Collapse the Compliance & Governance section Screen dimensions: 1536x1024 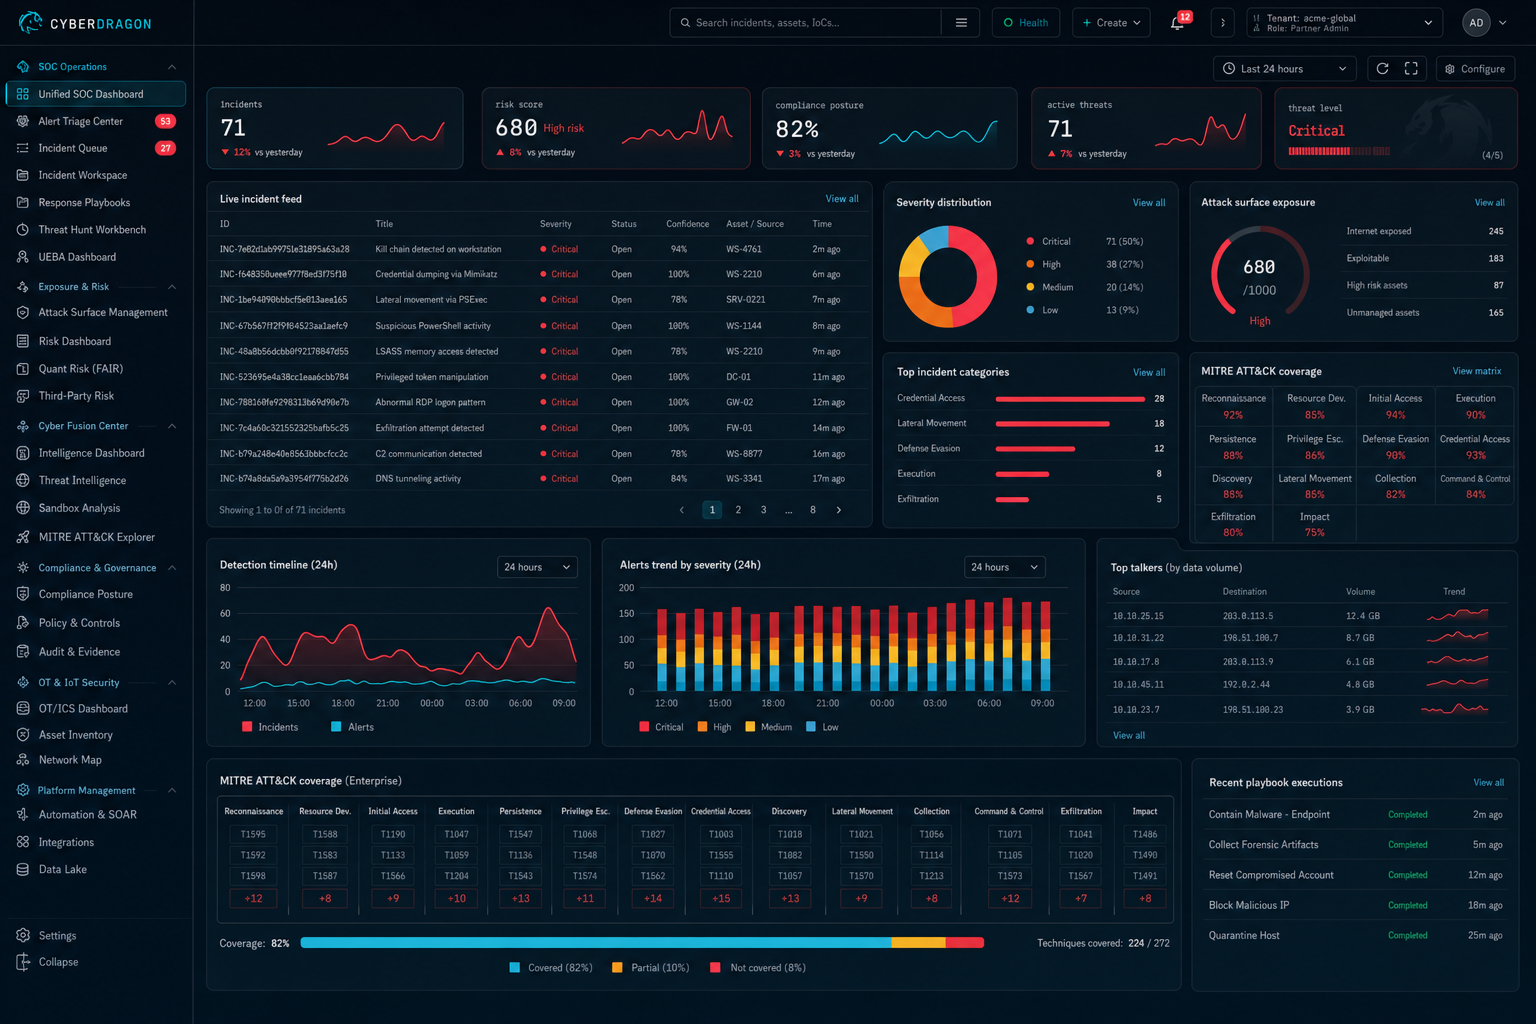[x=172, y=568]
